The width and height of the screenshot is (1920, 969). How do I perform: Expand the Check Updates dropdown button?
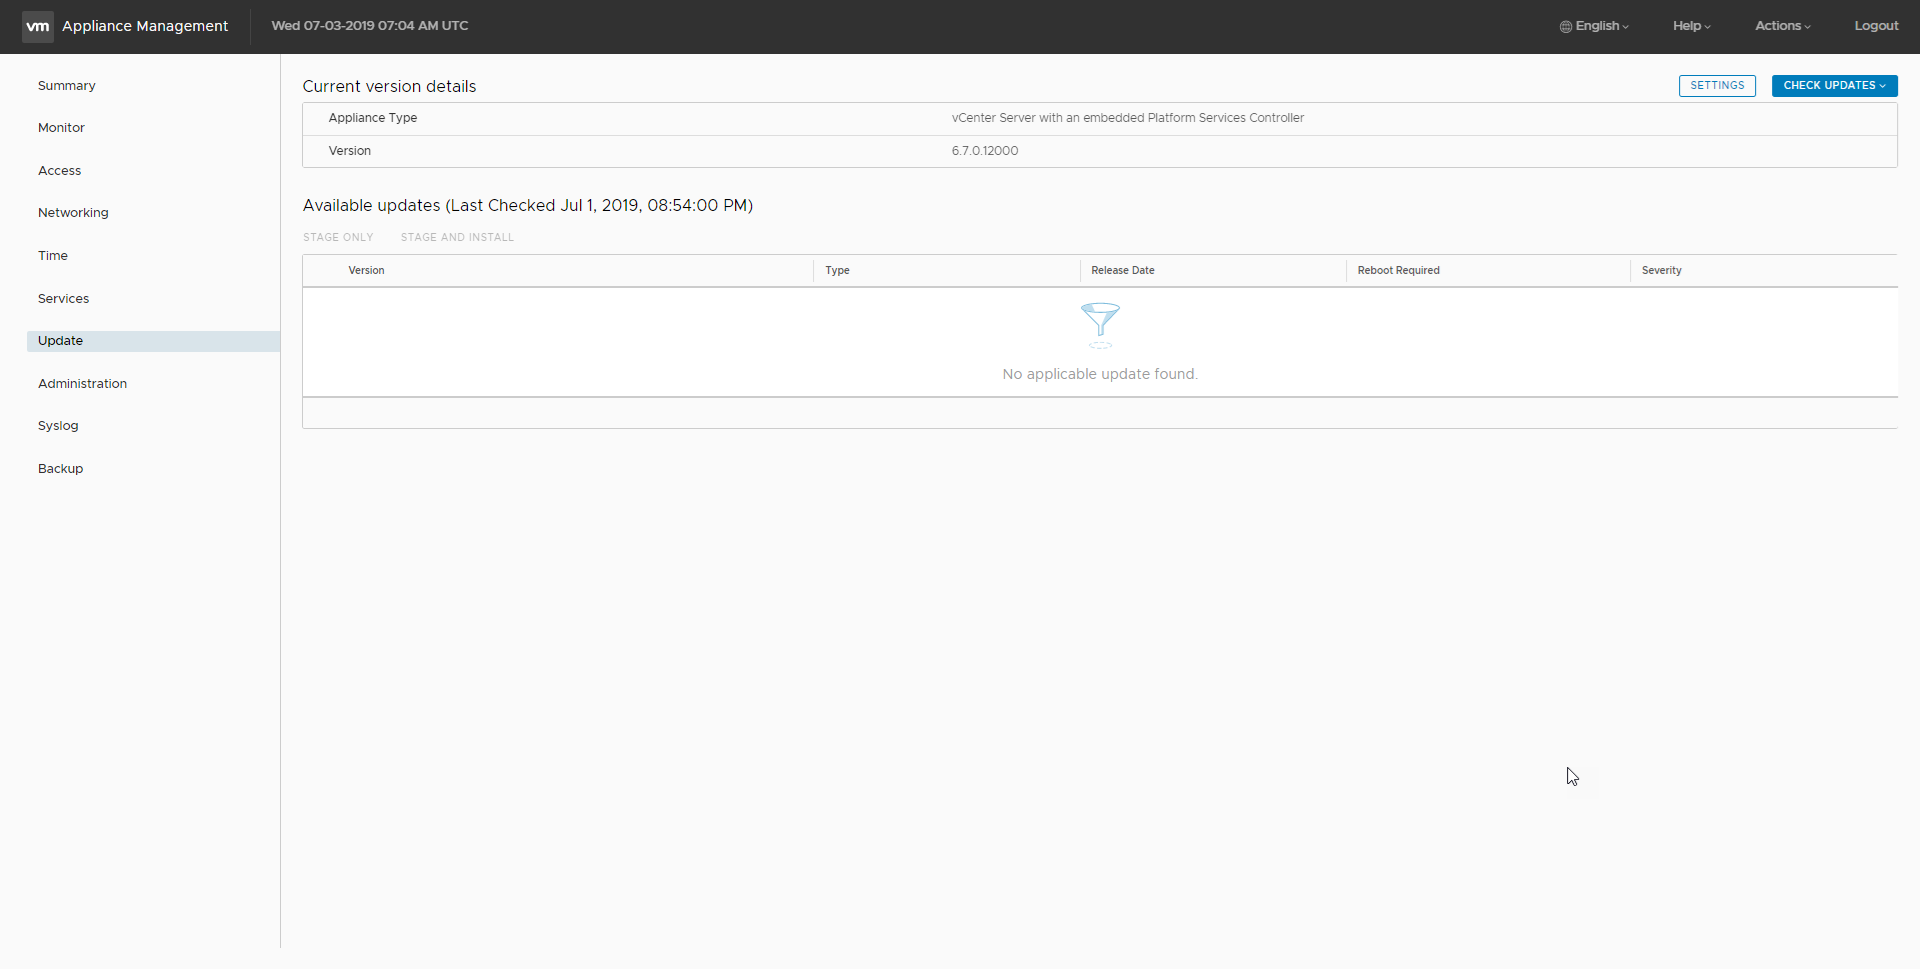click(1834, 86)
